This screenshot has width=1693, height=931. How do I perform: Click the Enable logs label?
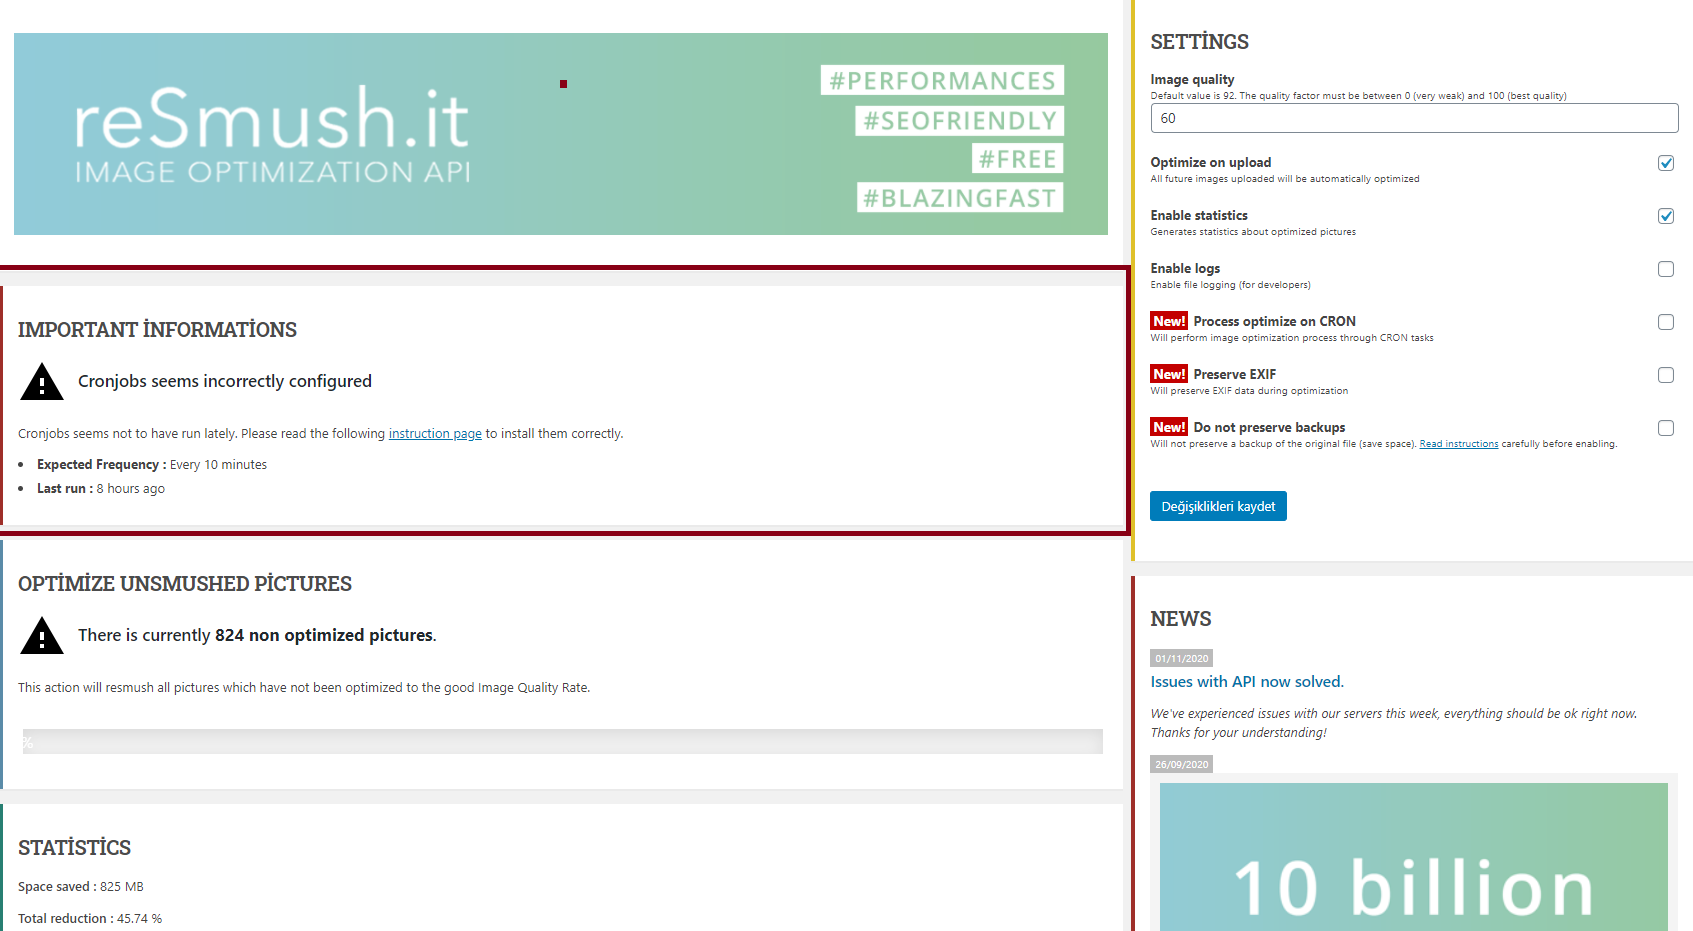click(x=1185, y=269)
